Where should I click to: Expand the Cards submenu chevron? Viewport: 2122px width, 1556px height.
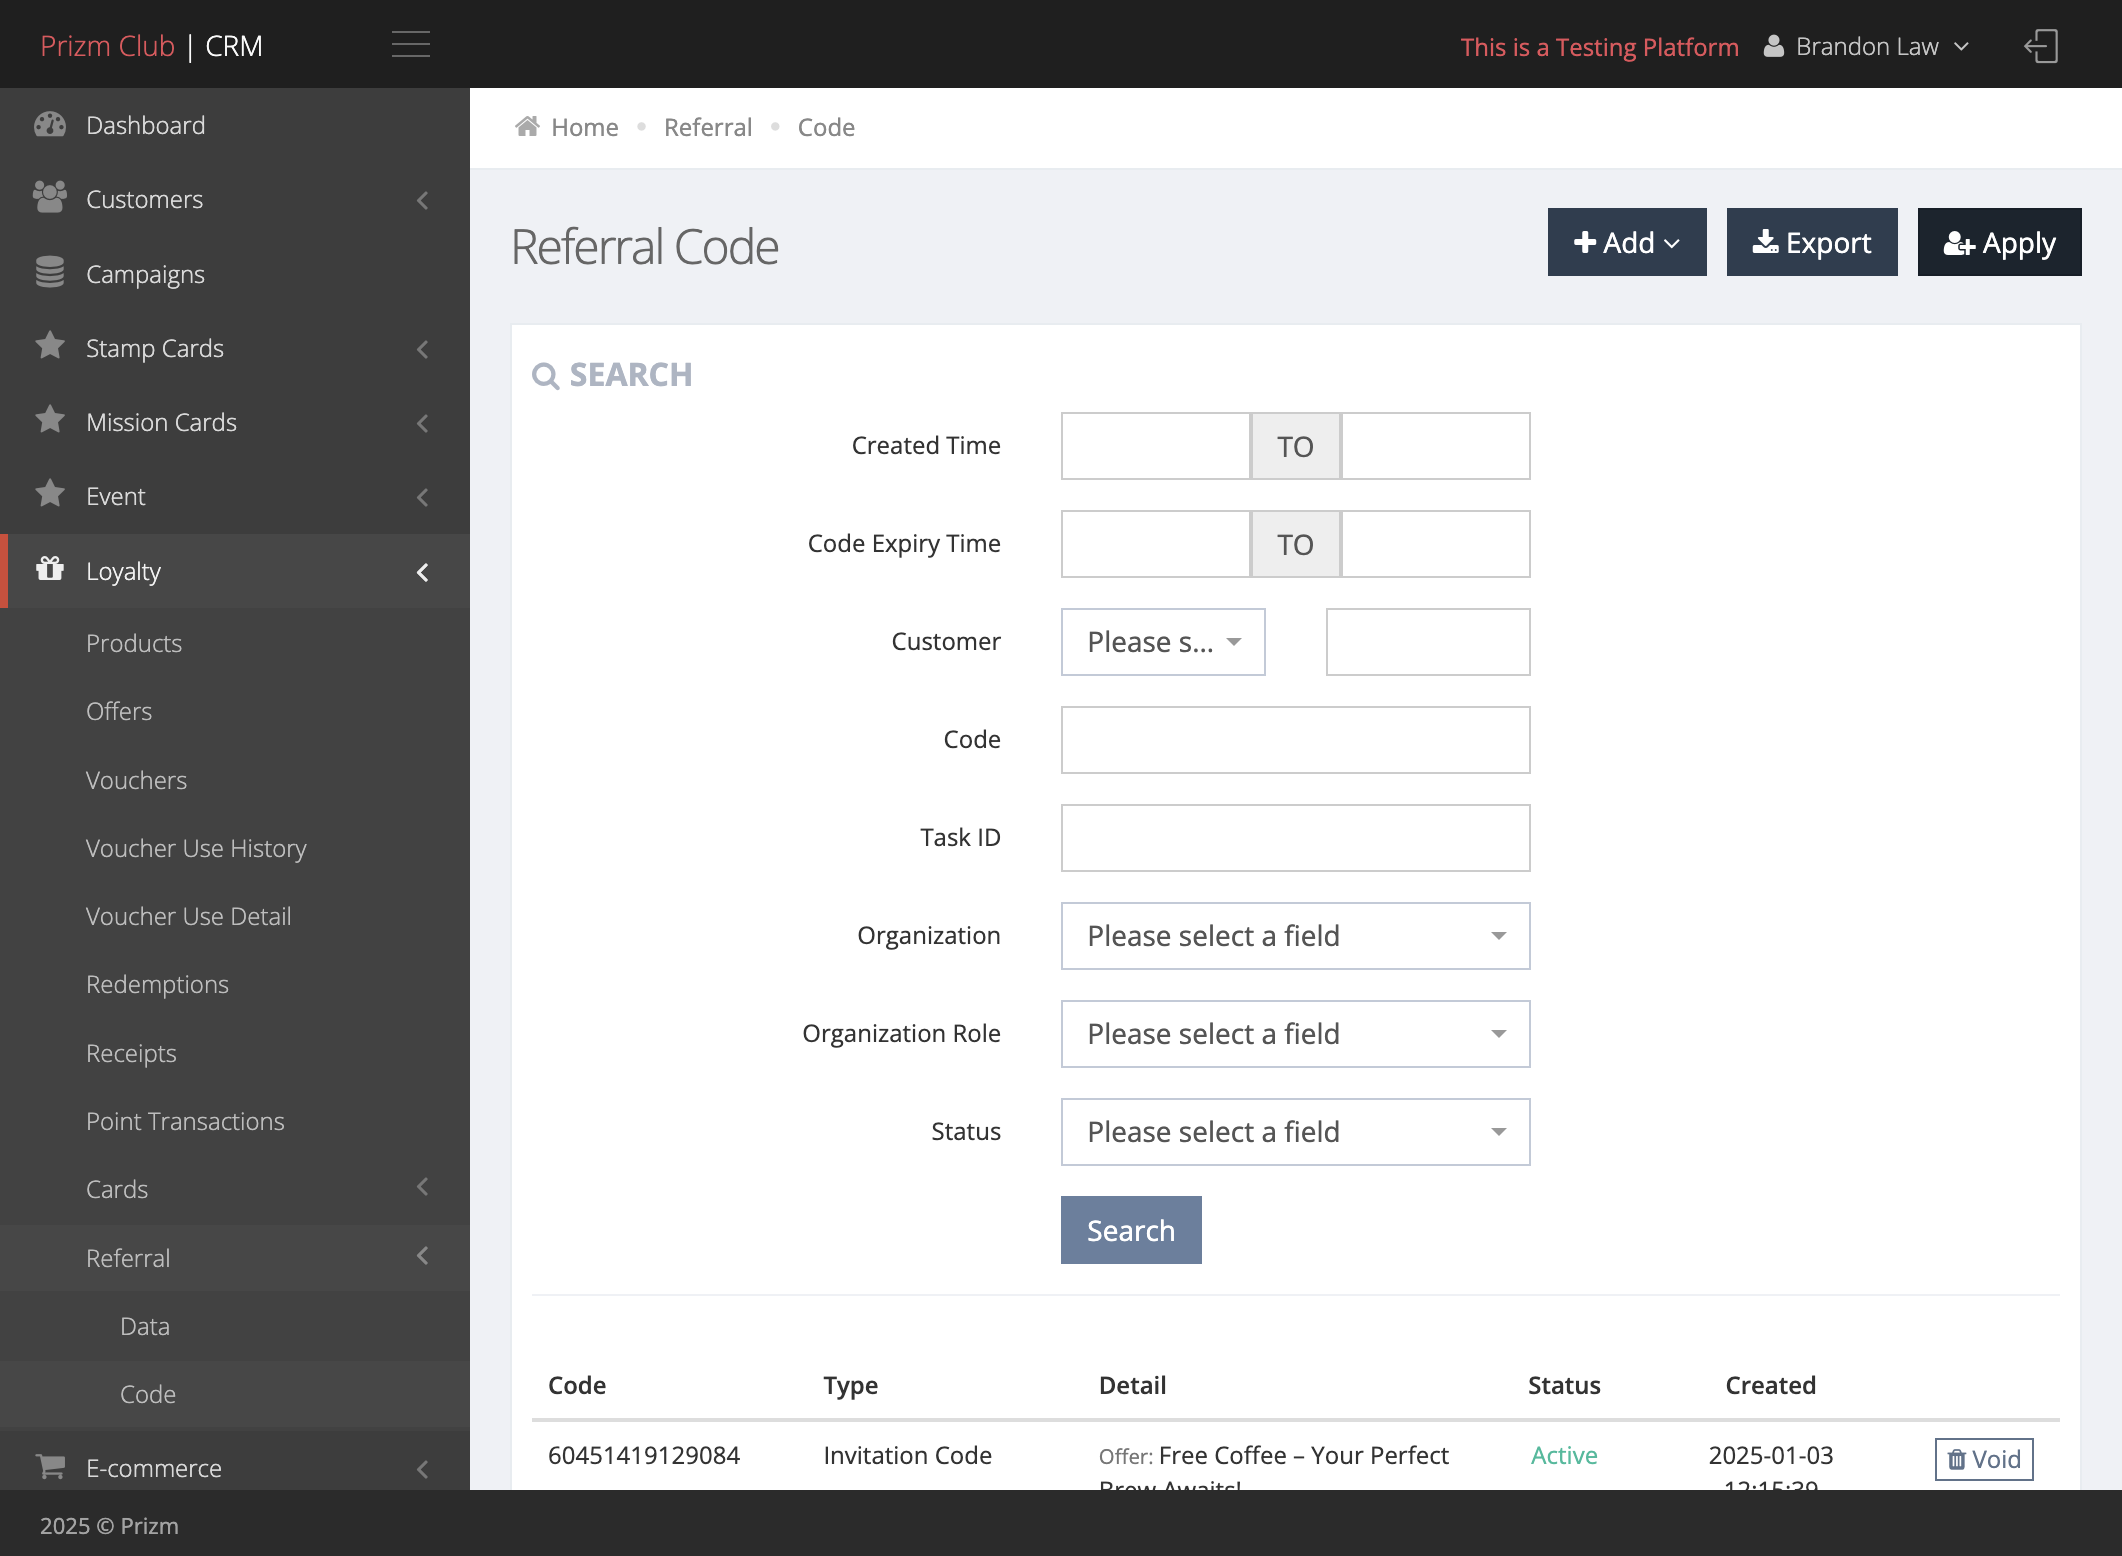[x=423, y=1187]
